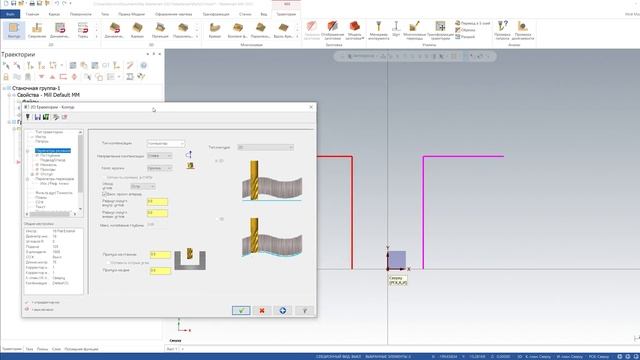Open the Конт. вершины tip compensation dropdown
This screenshot has height=360, width=640.
click(159, 168)
